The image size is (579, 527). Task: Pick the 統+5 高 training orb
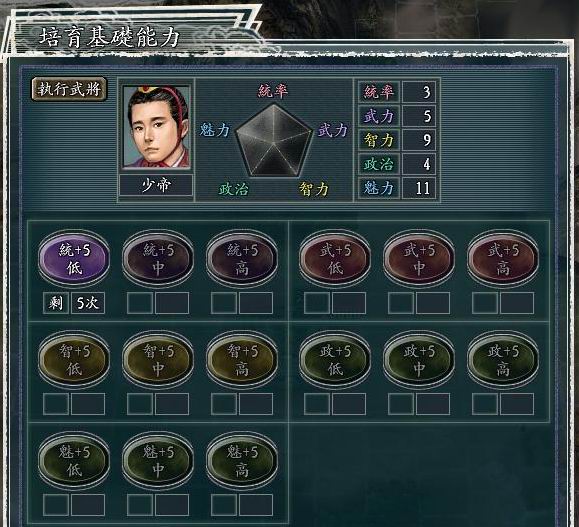tap(242, 258)
